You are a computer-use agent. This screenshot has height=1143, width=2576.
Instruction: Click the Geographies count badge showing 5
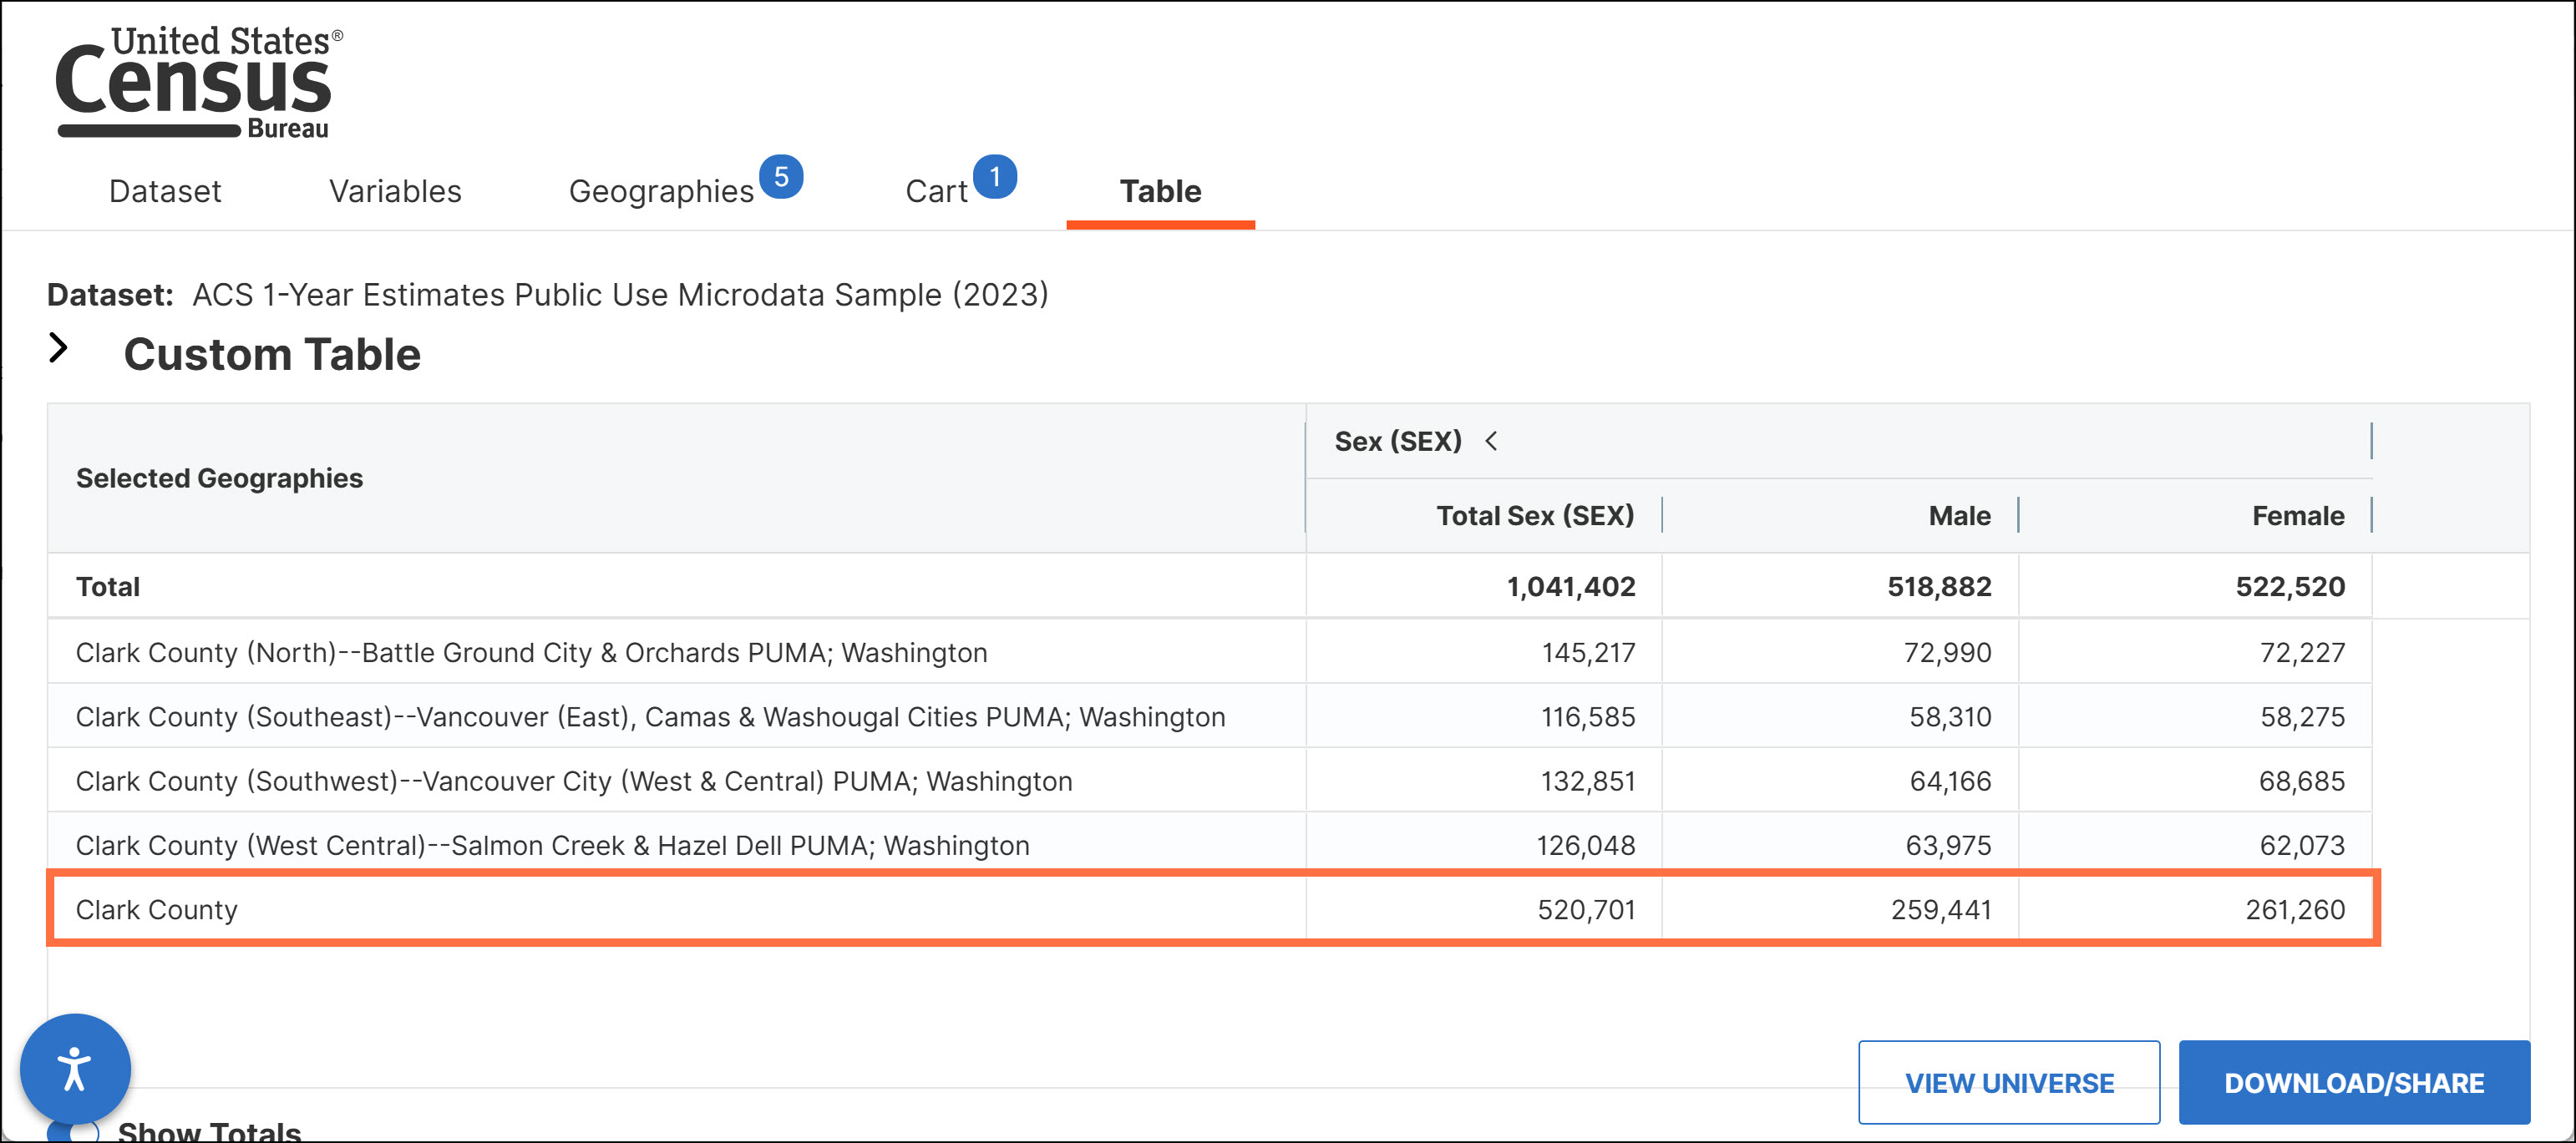(x=781, y=177)
